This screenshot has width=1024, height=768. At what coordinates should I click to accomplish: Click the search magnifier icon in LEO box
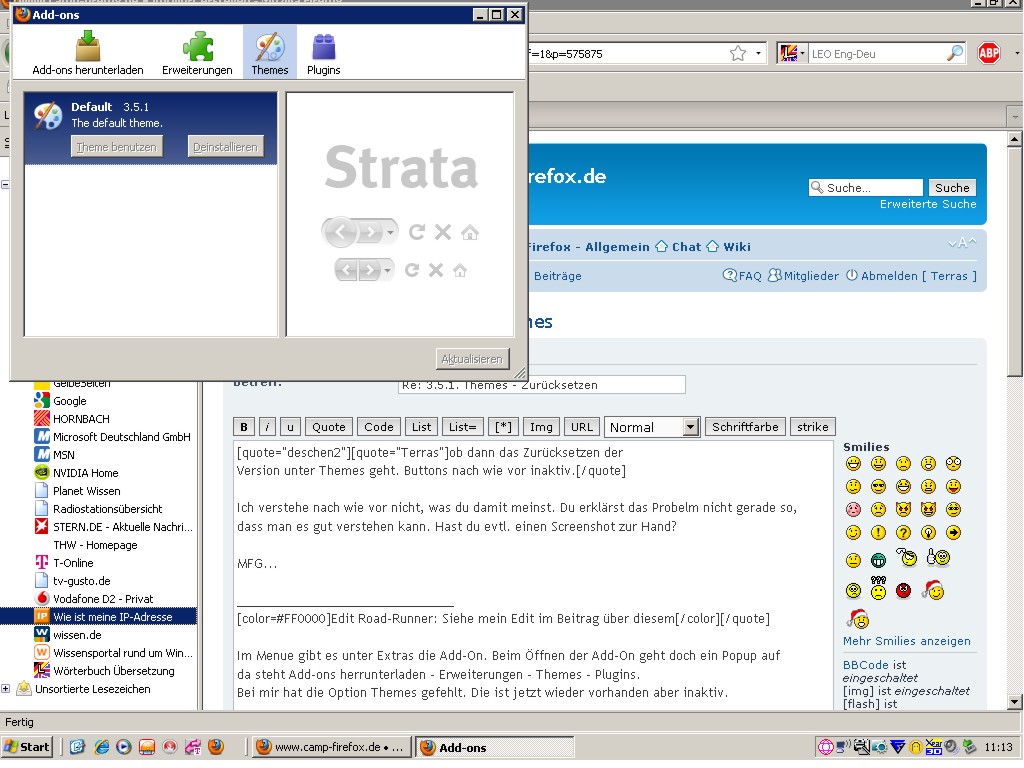coord(955,53)
